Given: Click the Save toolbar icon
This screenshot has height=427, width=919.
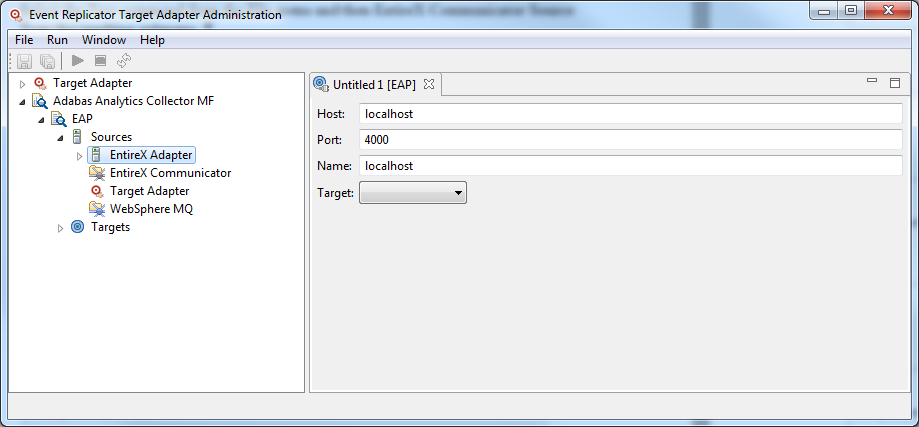Looking at the screenshot, I should click(25, 61).
